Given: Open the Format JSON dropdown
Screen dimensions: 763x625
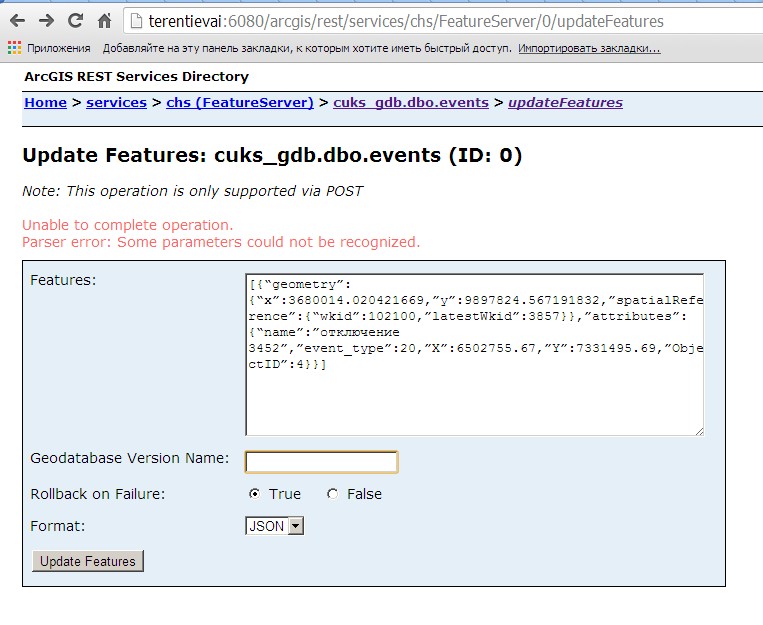Looking at the screenshot, I should pyautogui.click(x=274, y=526).
